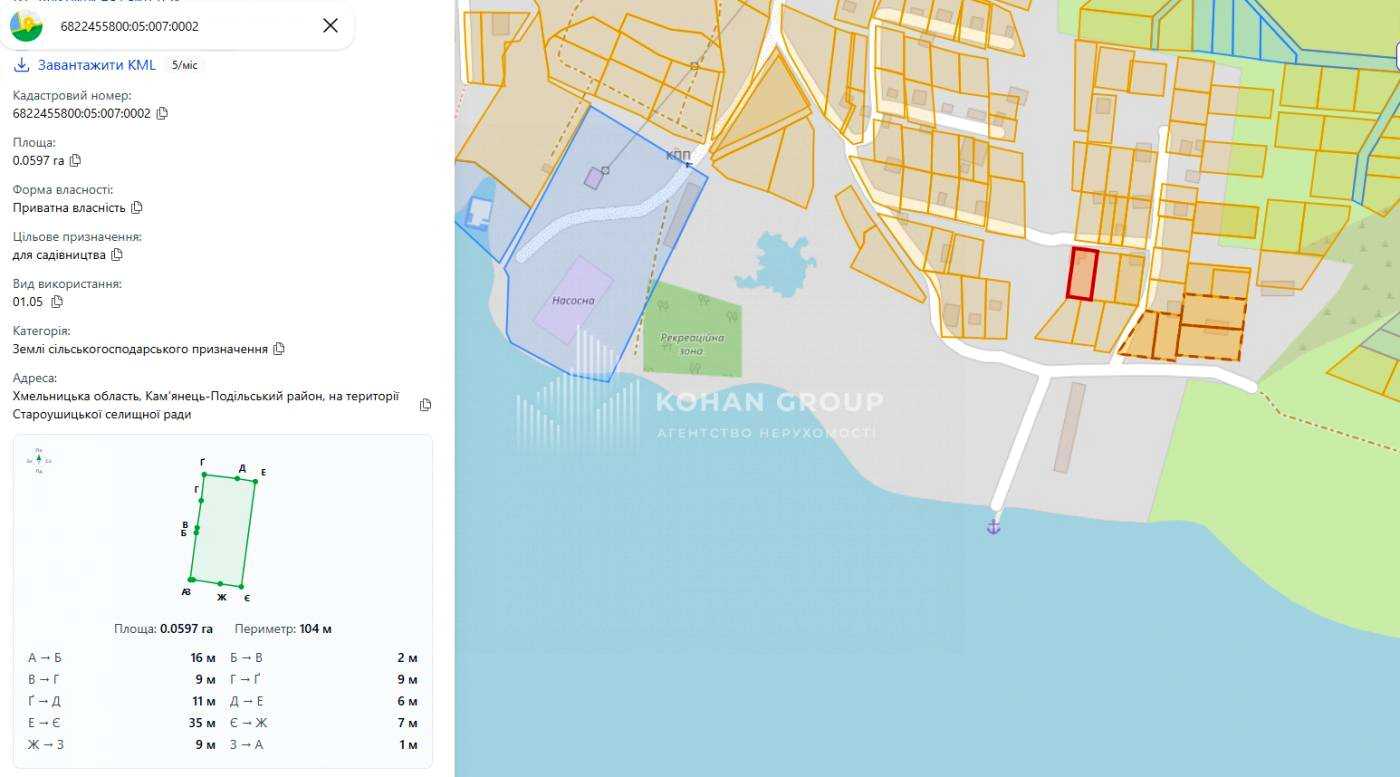Click the download arrow icon beside KML

tap(22, 65)
